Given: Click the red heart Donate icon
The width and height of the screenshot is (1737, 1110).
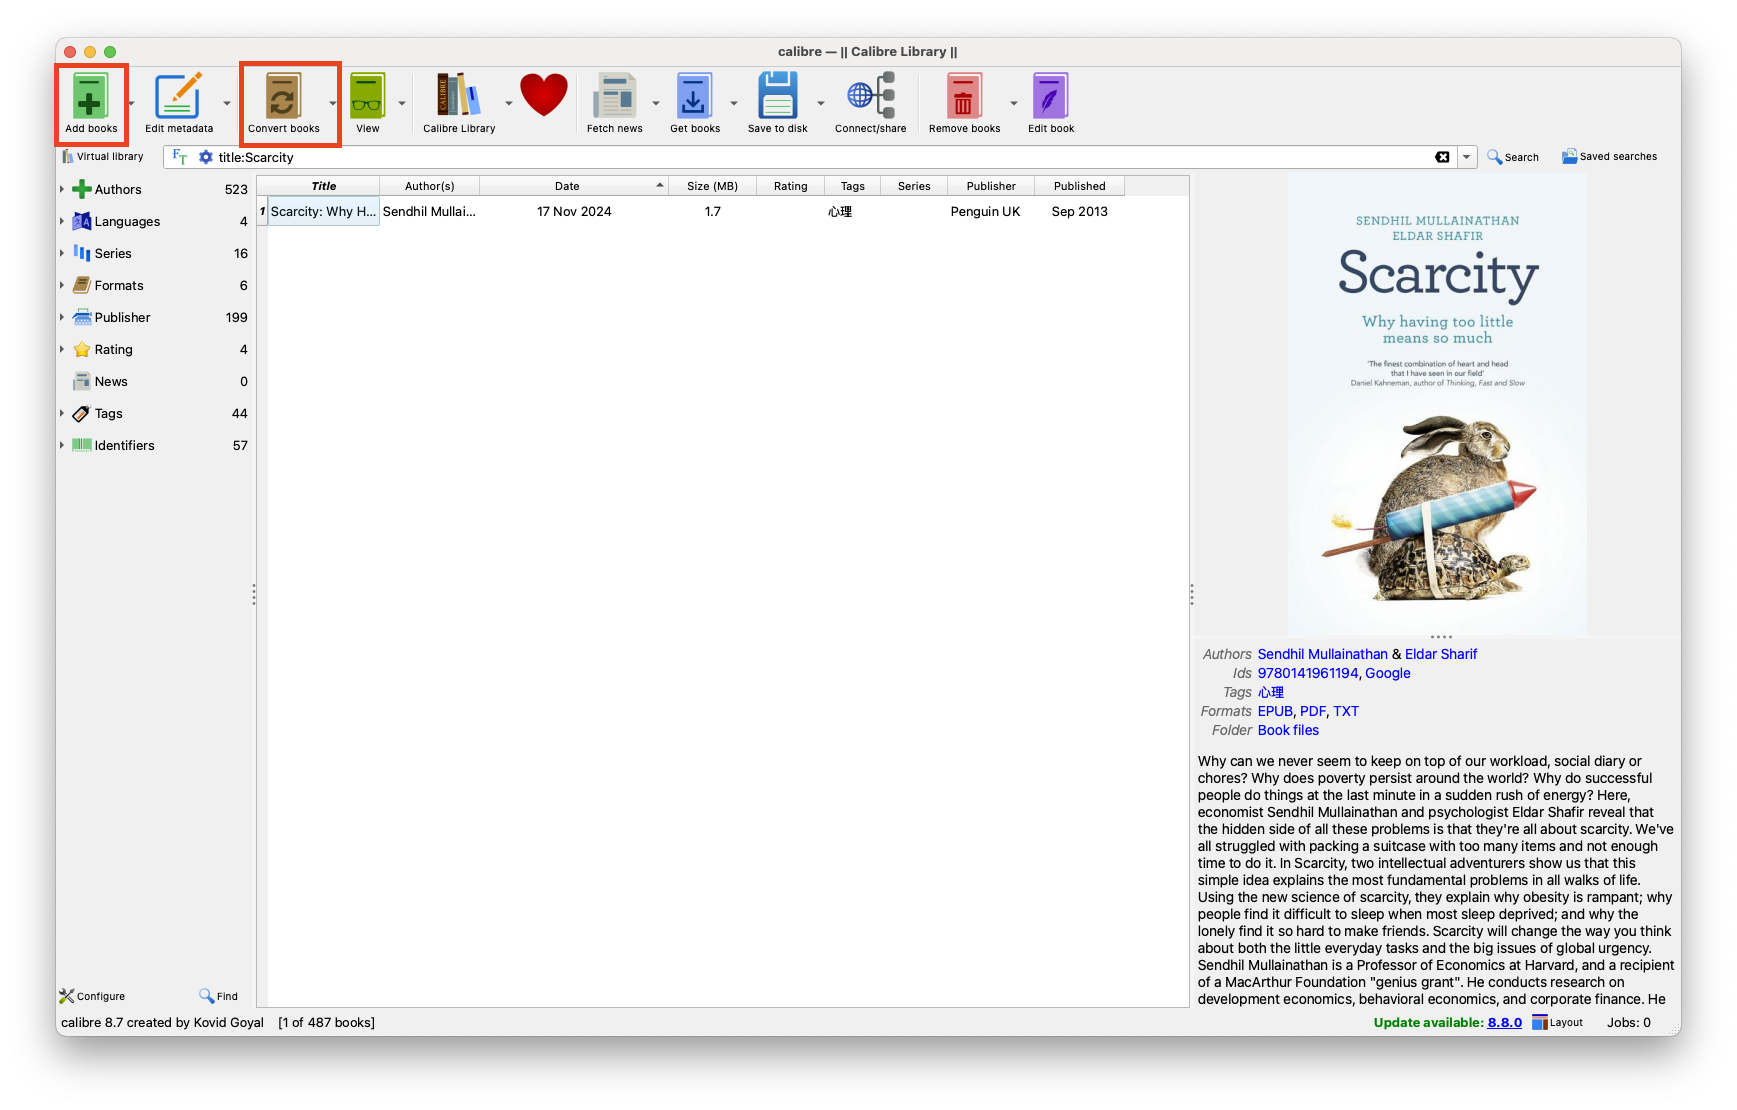Looking at the screenshot, I should (543, 97).
